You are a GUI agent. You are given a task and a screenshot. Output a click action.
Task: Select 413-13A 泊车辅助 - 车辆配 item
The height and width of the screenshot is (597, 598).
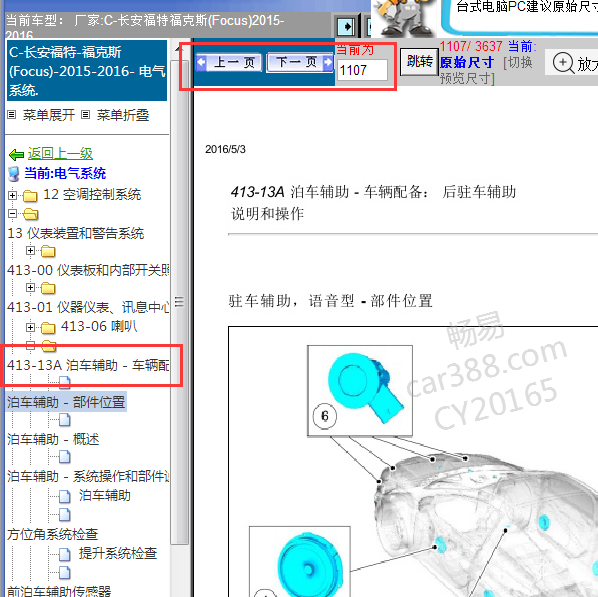(x=88, y=365)
